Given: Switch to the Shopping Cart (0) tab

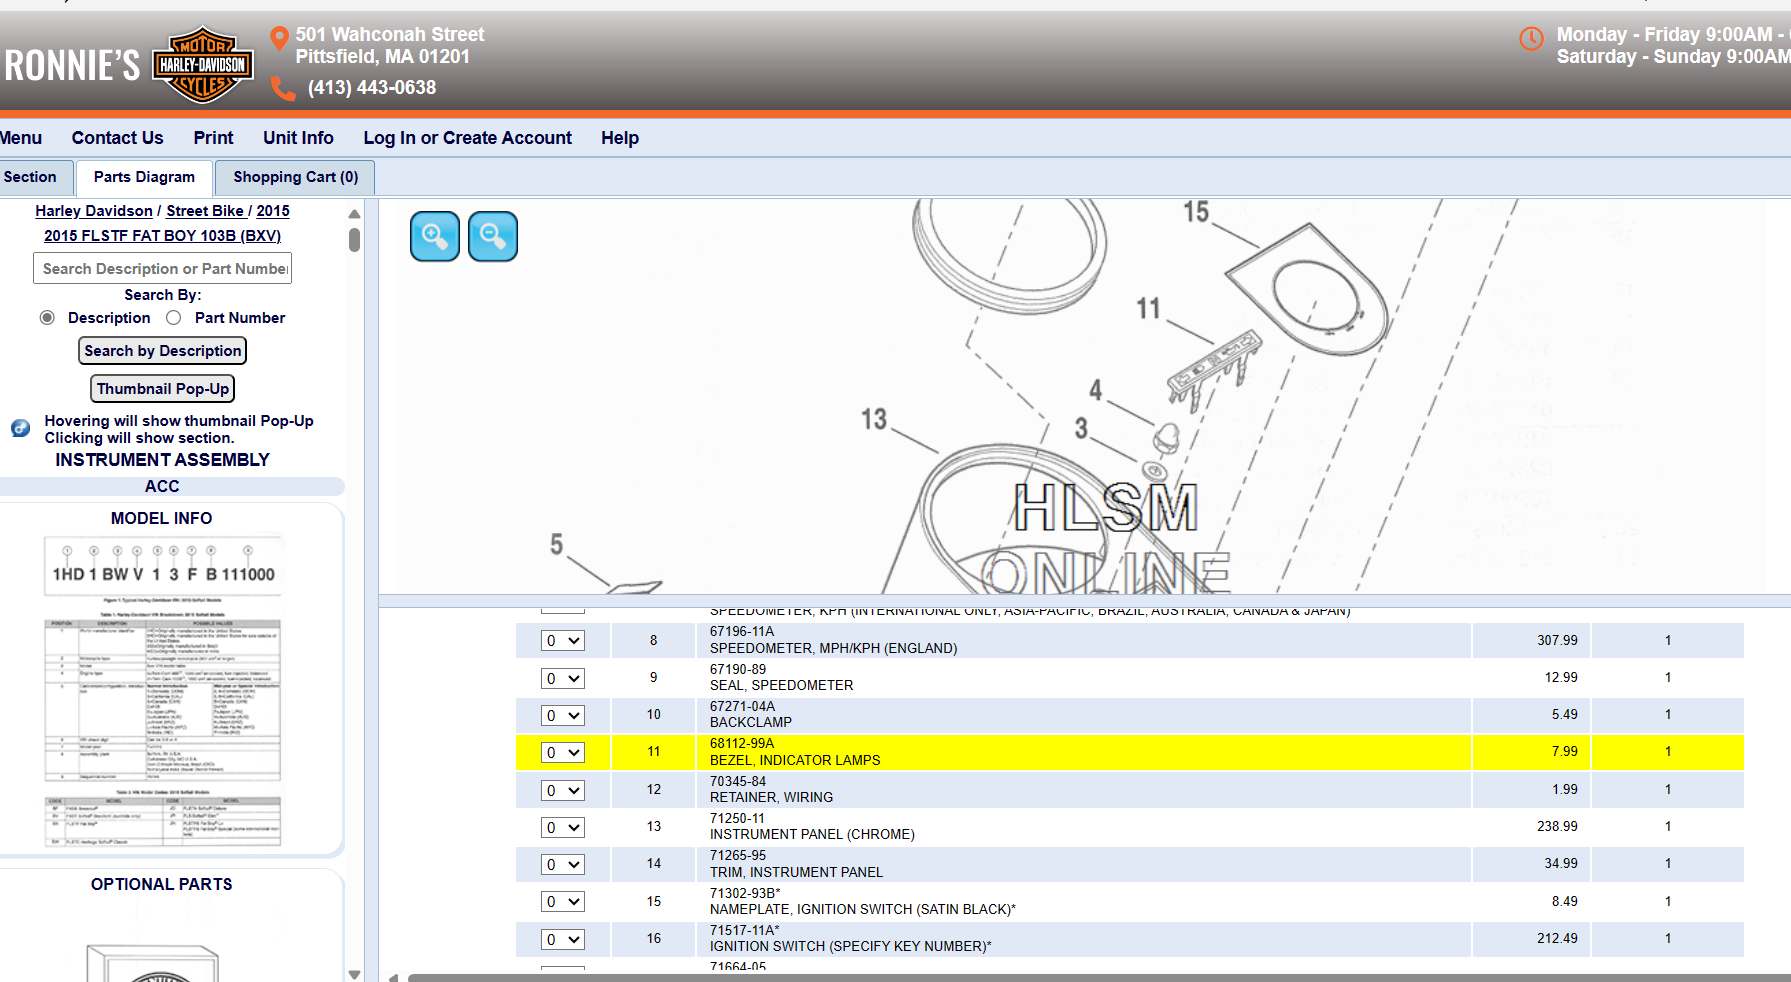Looking at the screenshot, I should tap(295, 177).
